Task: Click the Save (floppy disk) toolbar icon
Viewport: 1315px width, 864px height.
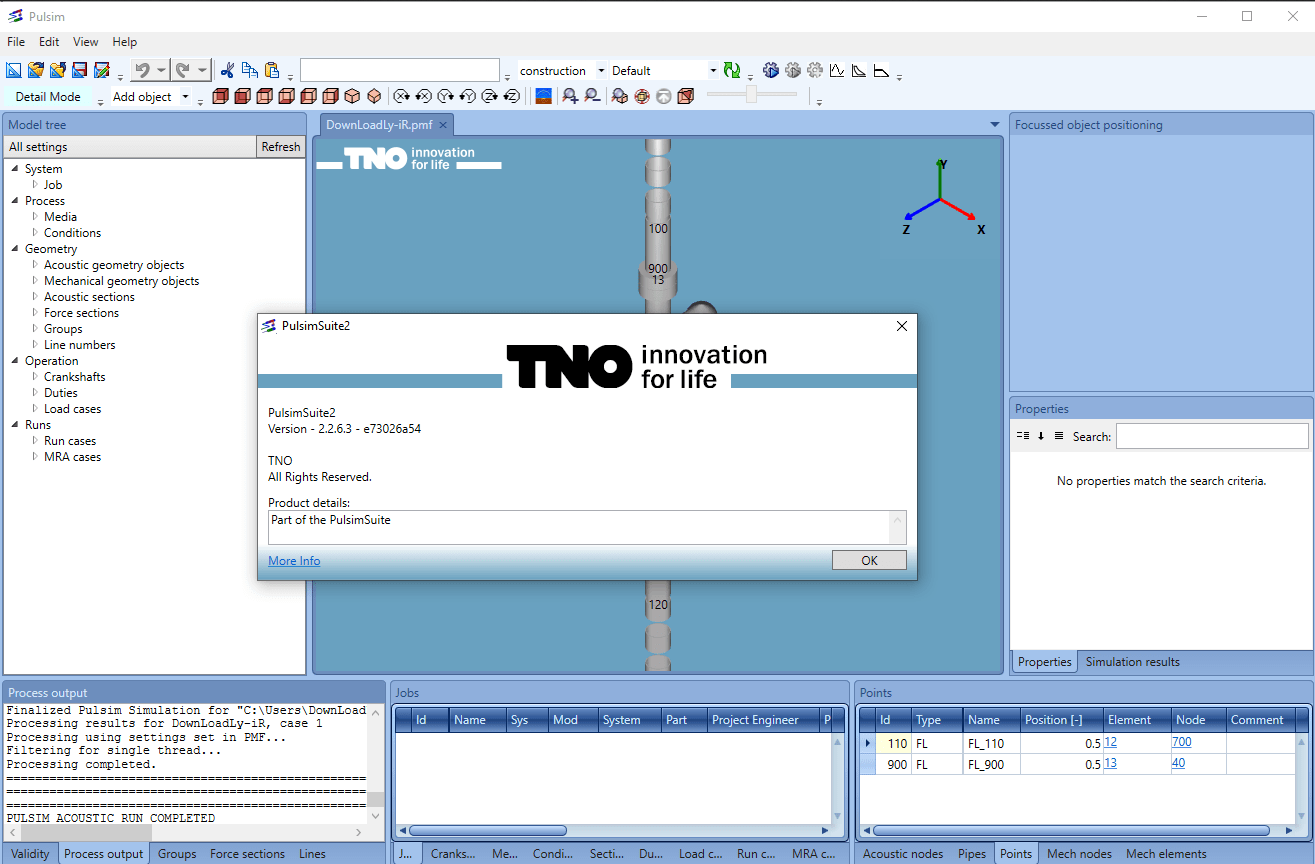Action: [79, 70]
